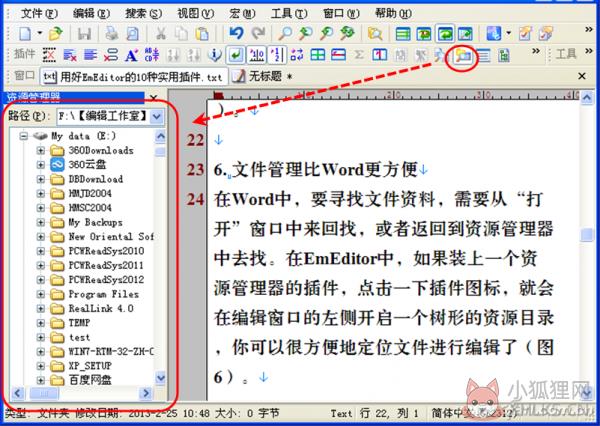Open the 文件(F) menu
Viewport: 600px width, 426px height.
click(x=39, y=13)
